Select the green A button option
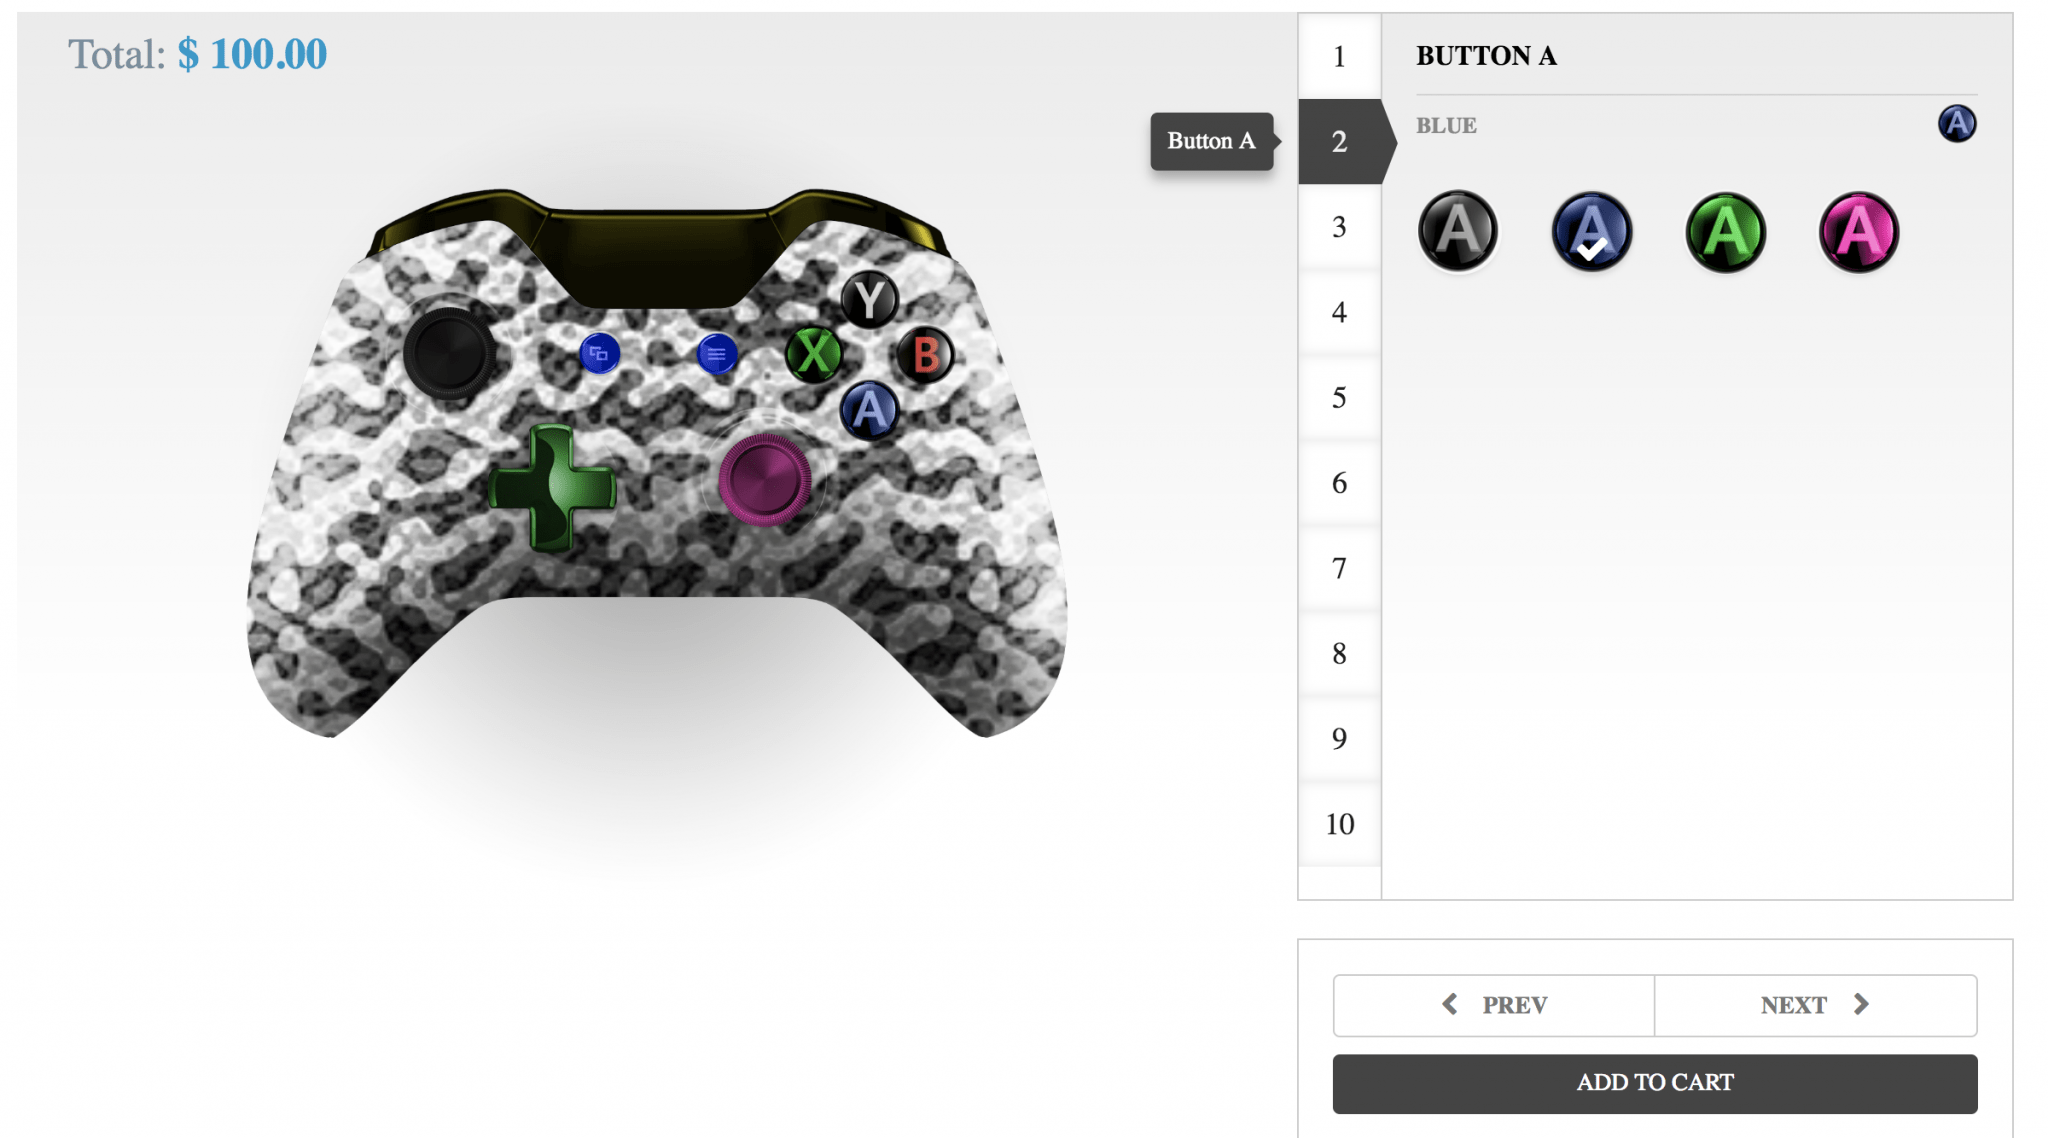2048x1138 pixels. pos(1725,231)
